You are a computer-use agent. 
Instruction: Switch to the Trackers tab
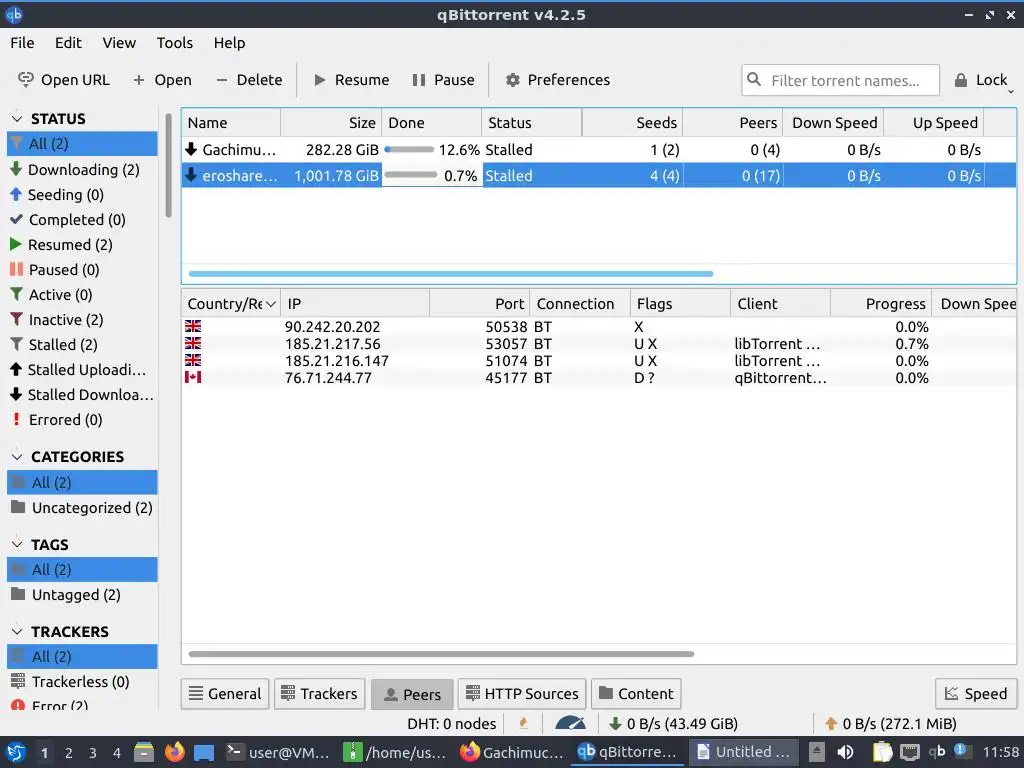[x=319, y=694]
